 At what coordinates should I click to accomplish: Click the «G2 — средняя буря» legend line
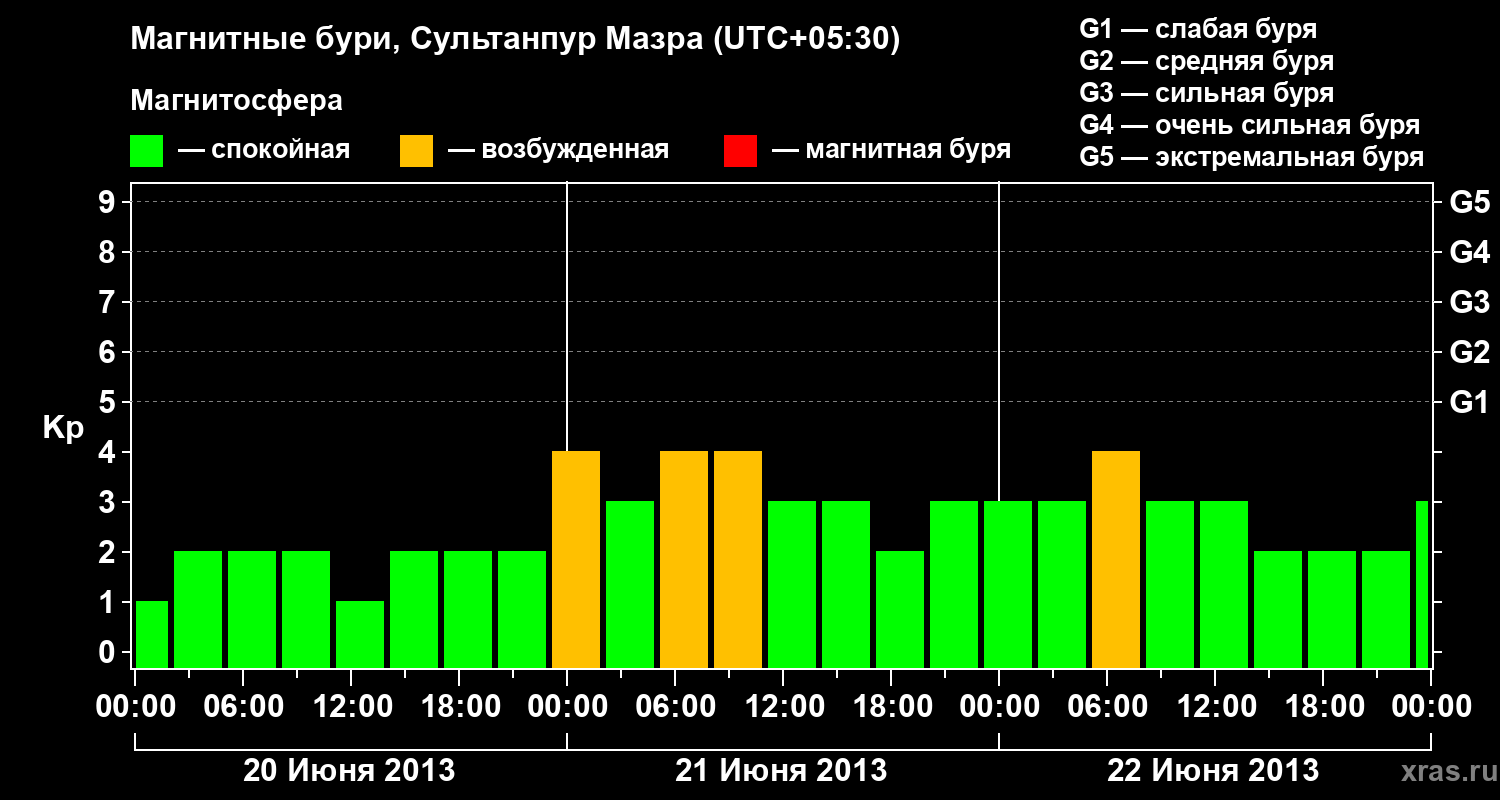pyautogui.click(x=1206, y=61)
